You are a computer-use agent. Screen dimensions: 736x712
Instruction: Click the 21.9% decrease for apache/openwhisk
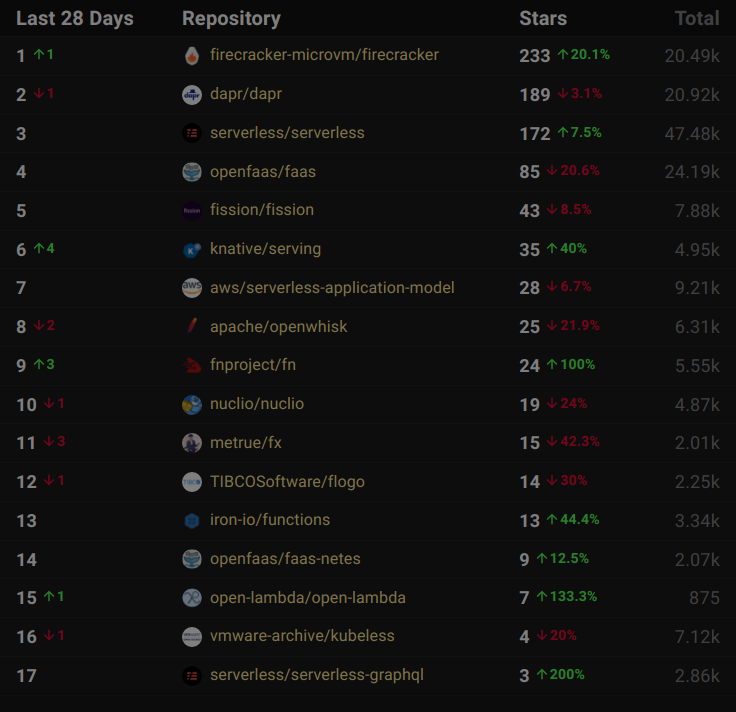[573, 326]
